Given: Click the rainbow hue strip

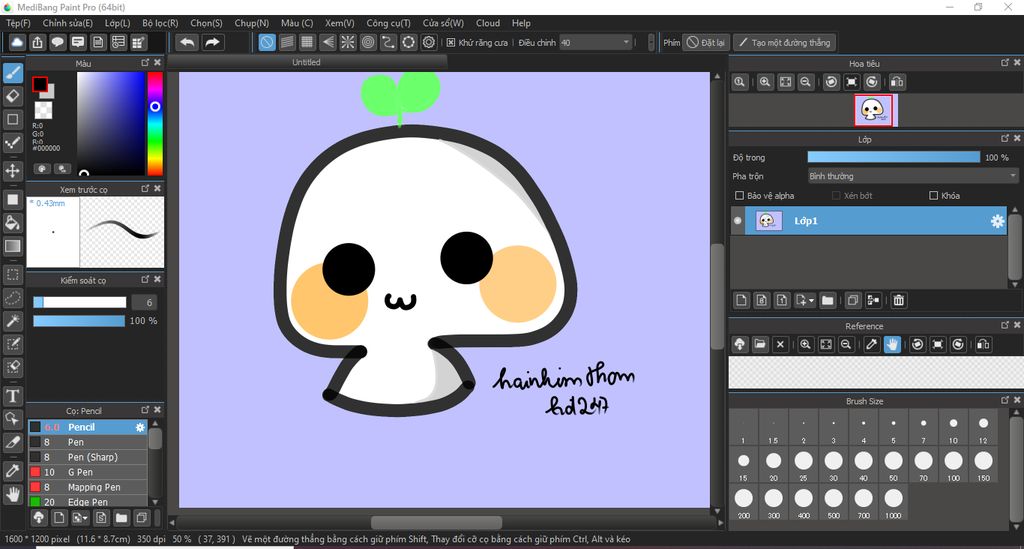Looking at the screenshot, I should click(x=155, y=123).
